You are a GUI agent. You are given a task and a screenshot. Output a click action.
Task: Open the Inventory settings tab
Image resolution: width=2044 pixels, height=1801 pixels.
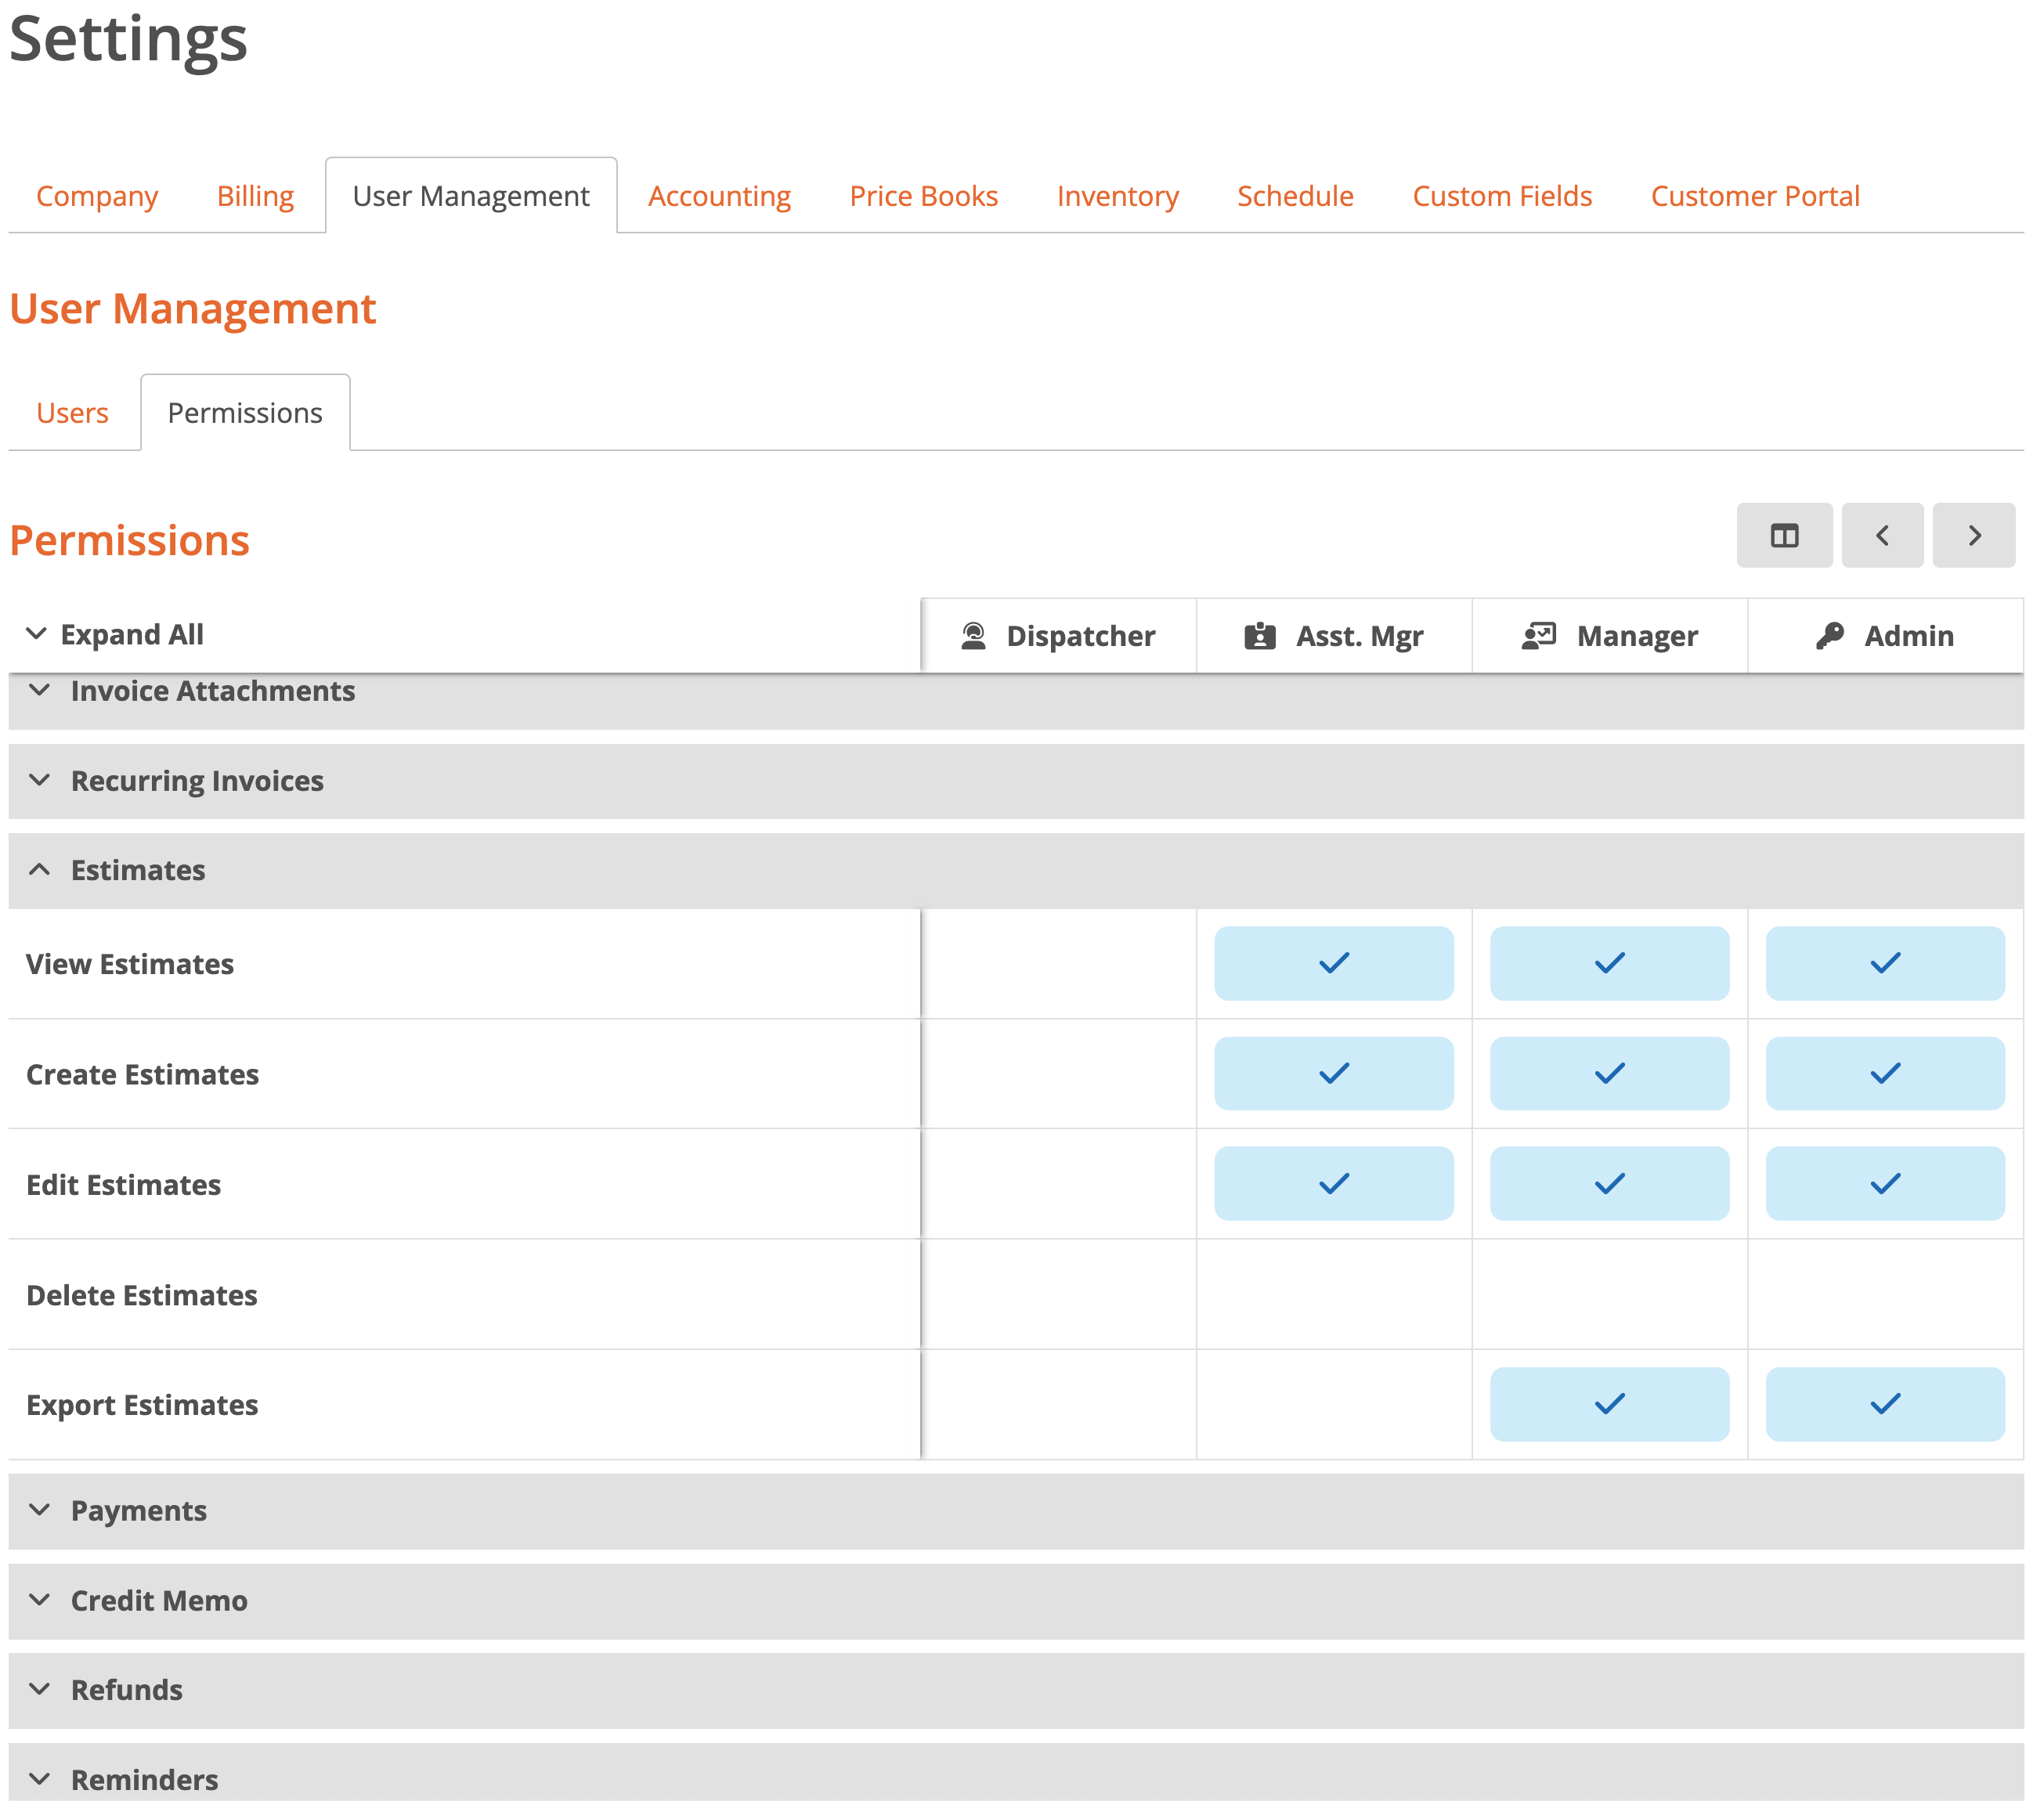[1118, 196]
